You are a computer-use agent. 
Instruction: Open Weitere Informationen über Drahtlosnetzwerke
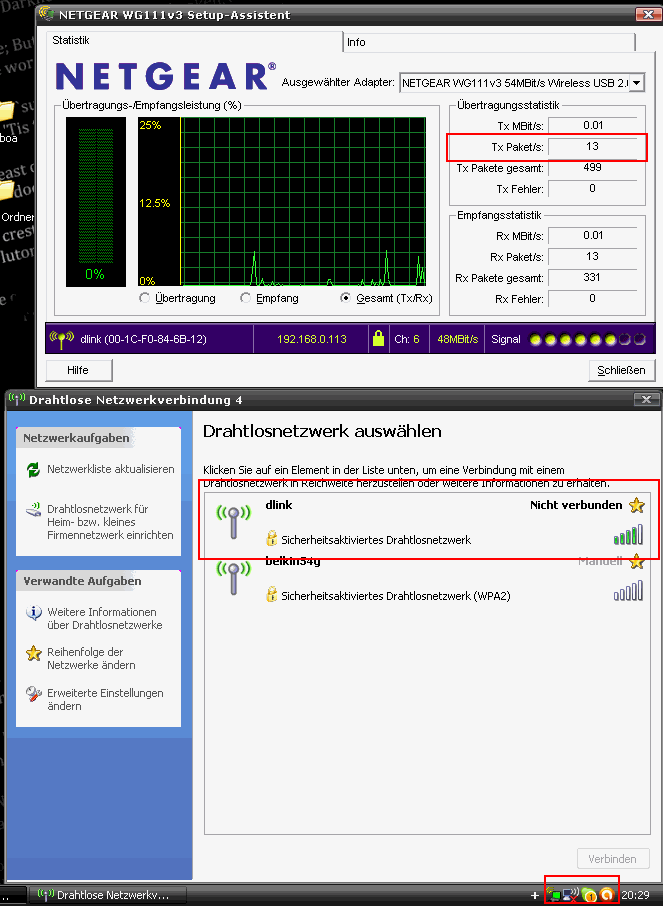[105, 618]
